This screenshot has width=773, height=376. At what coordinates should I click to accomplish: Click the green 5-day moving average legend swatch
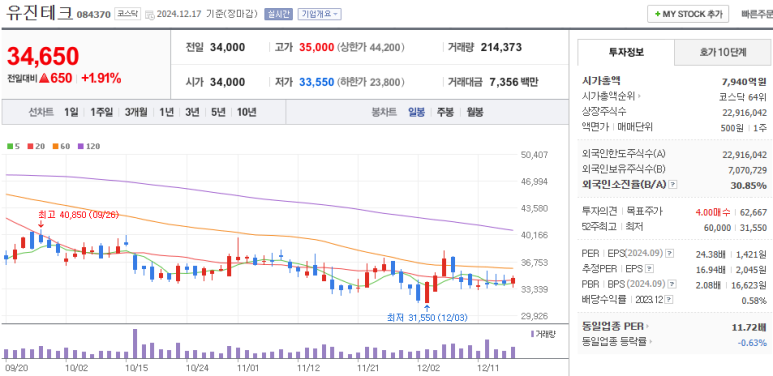[x=10, y=146]
